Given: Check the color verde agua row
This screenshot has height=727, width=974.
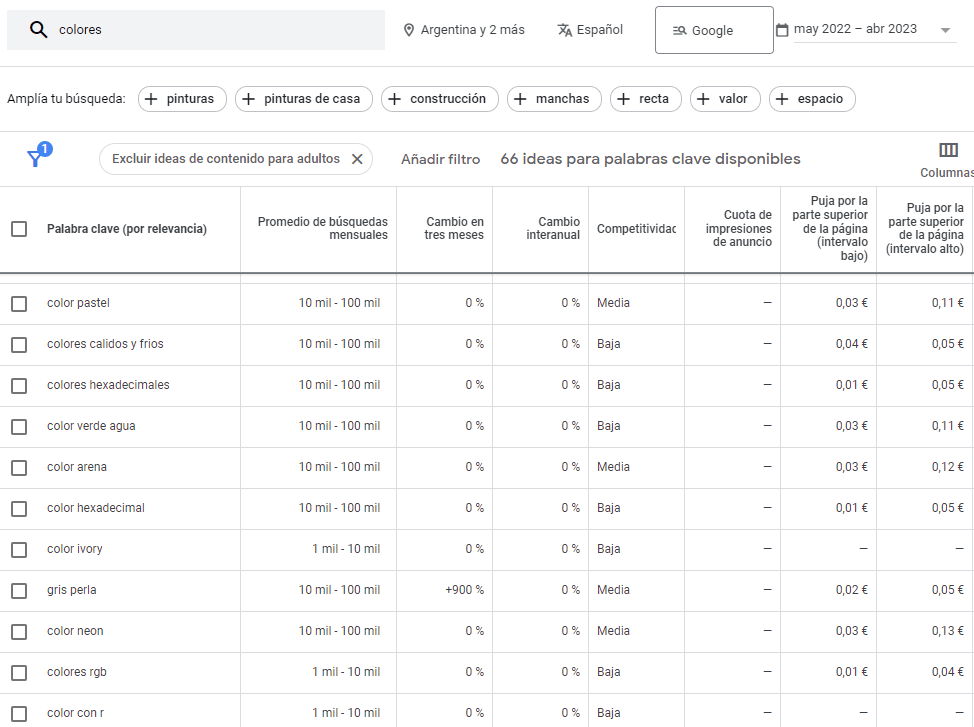Looking at the screenshot, I should [x=19, y=426].
